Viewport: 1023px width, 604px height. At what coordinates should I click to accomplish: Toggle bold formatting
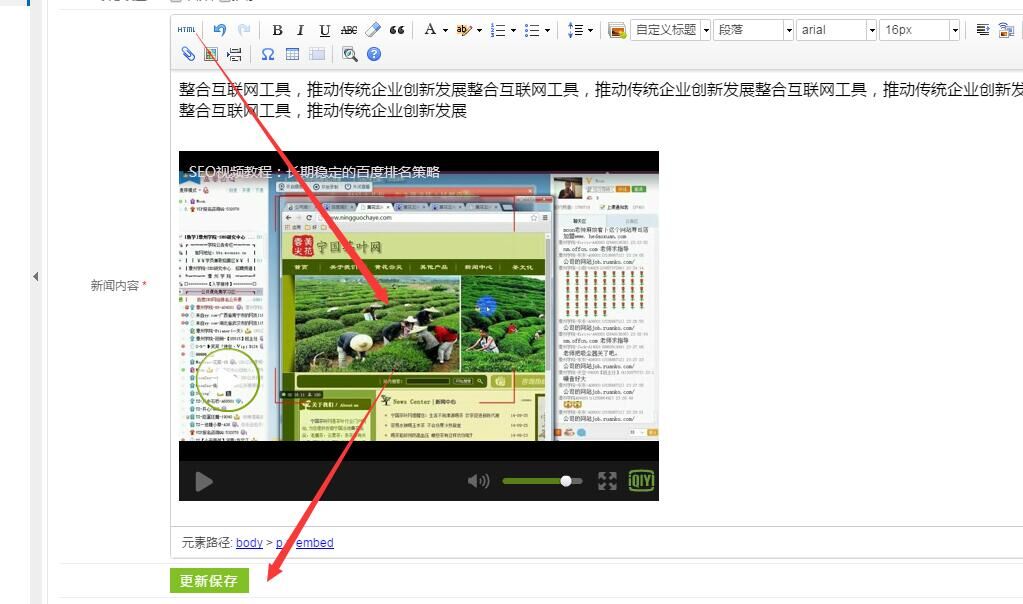[x=277, y=30]
